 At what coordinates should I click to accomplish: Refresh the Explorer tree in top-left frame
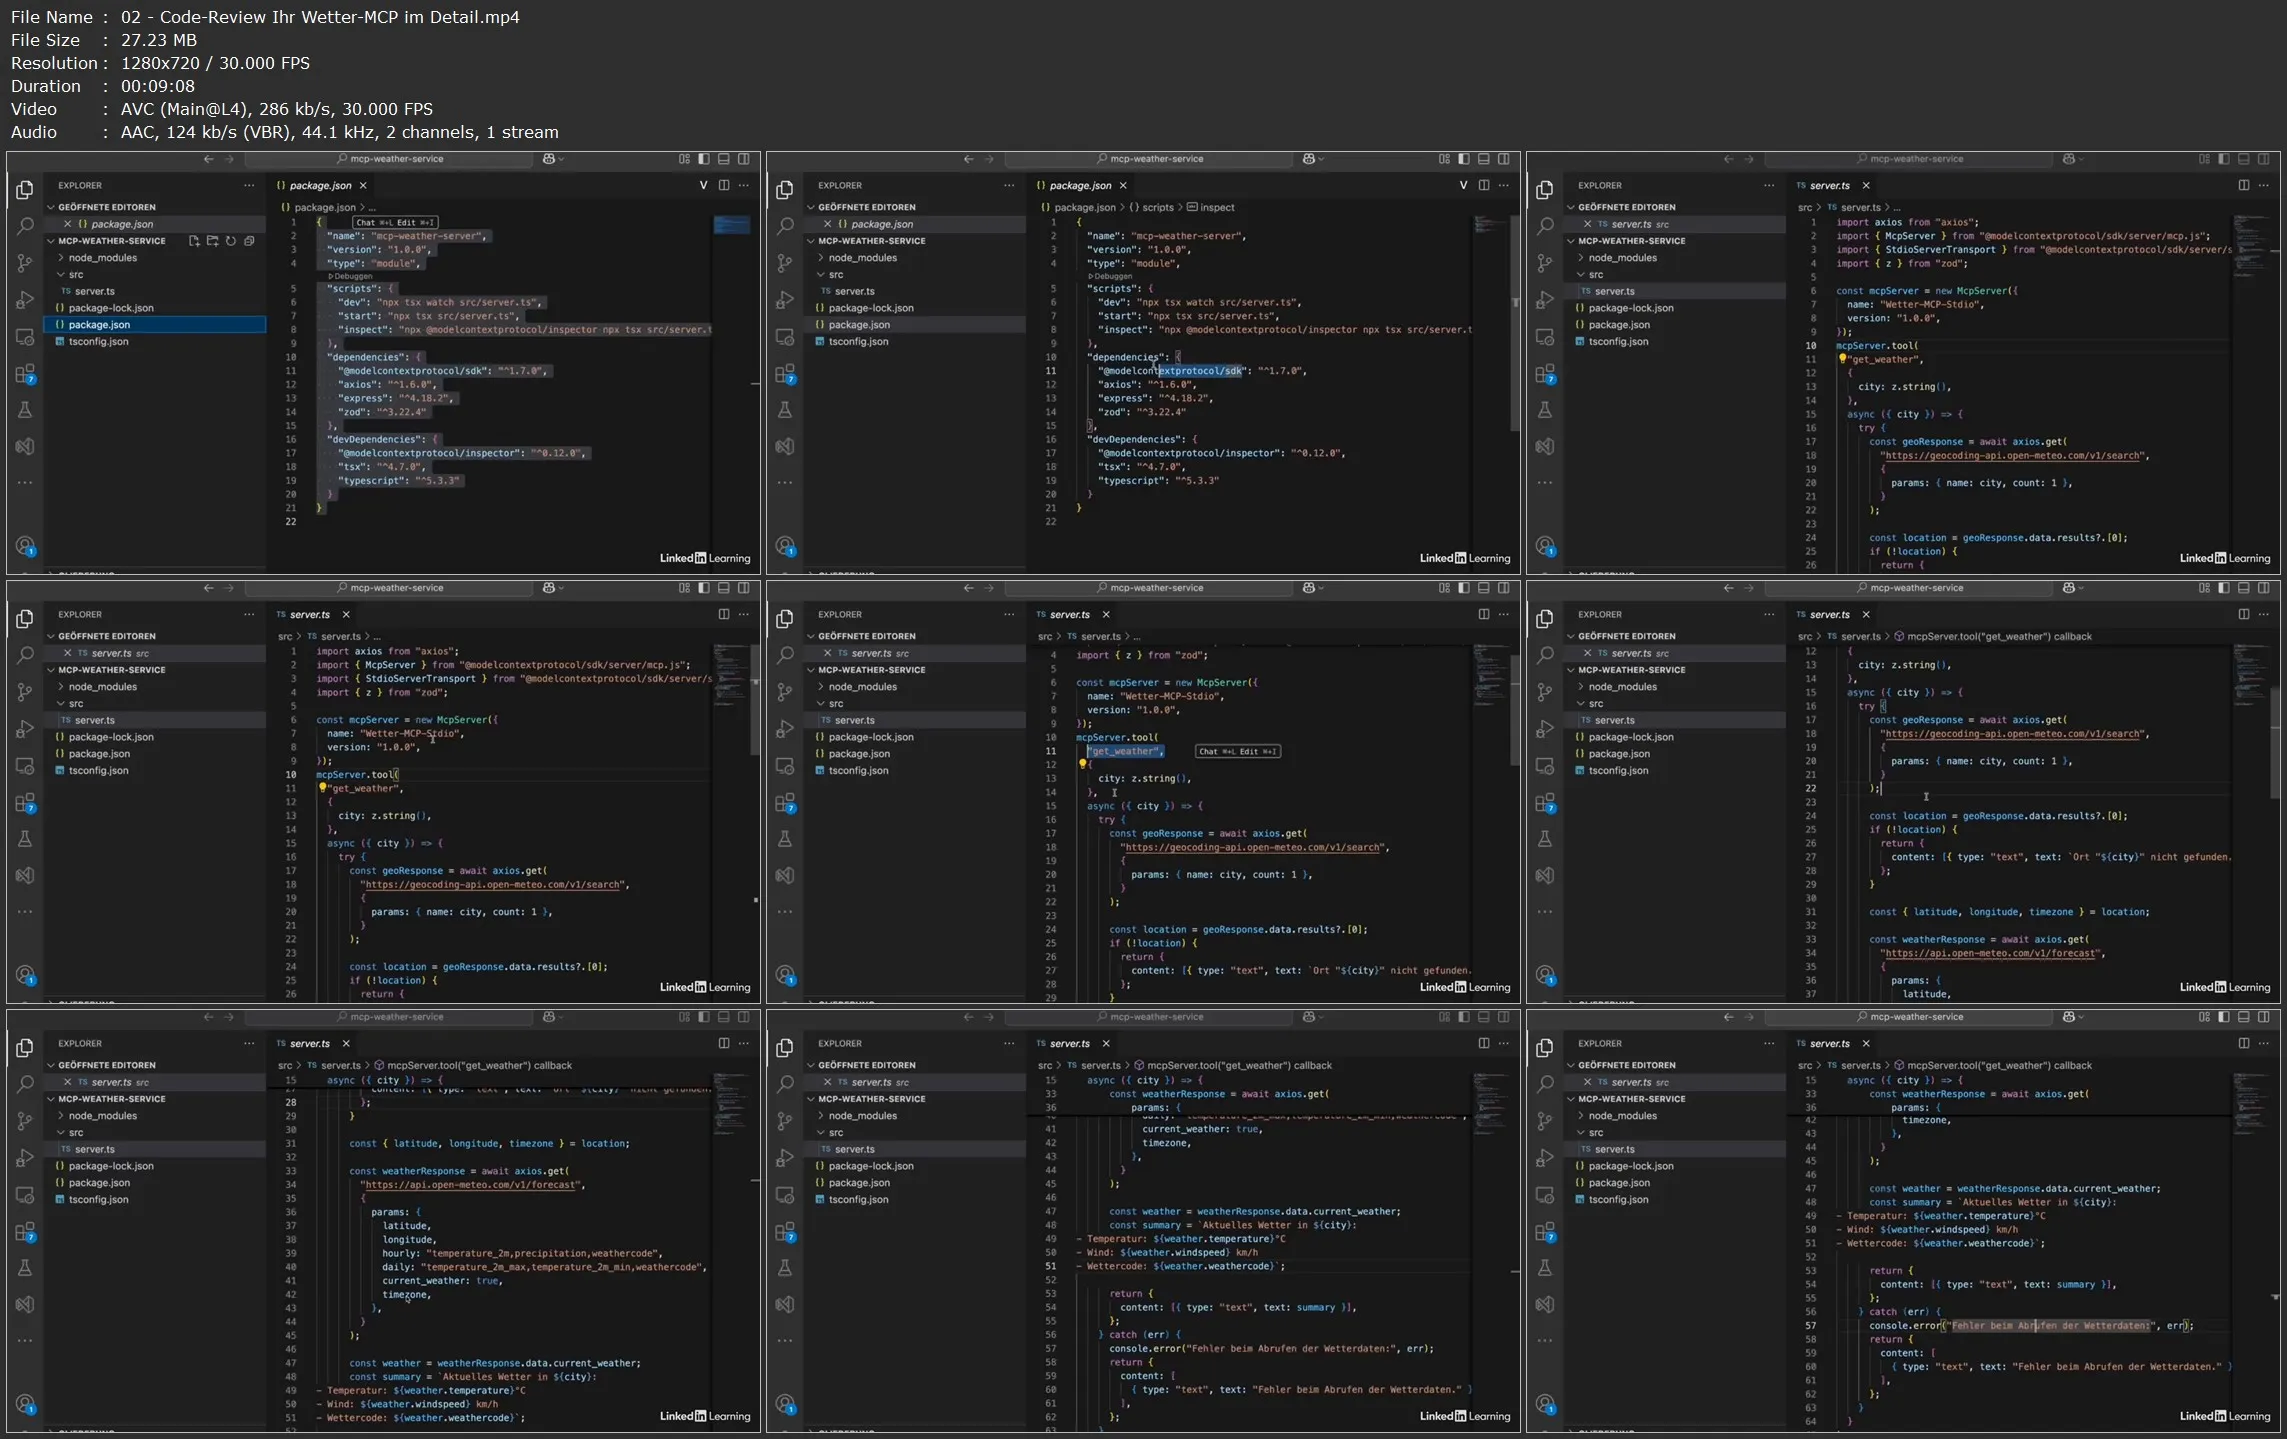click(231, 241)
